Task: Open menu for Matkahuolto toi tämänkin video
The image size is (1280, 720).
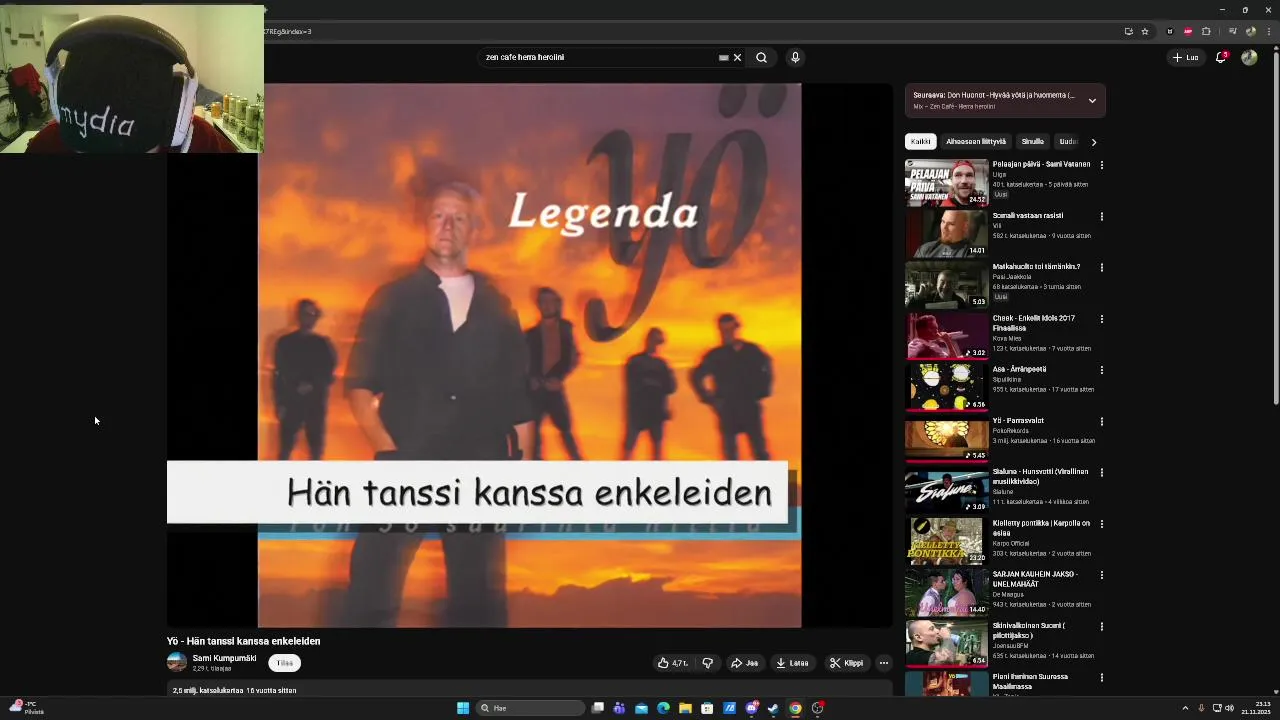Action: [1102, 268]
